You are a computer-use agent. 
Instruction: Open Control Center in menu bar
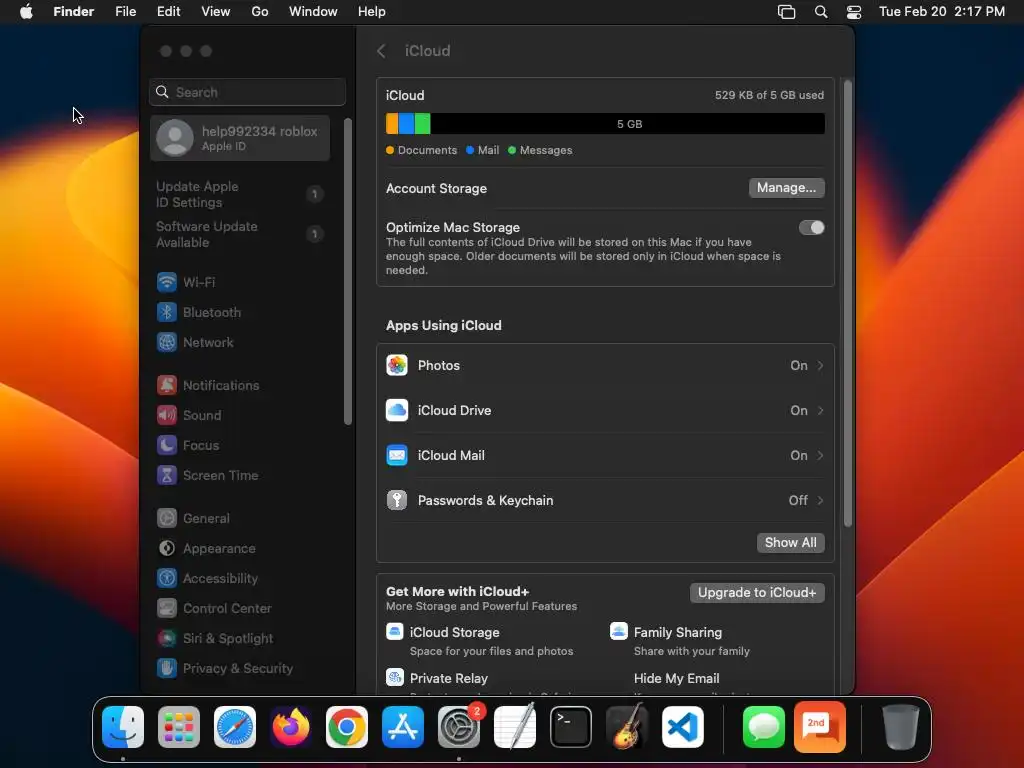coord(854,12)
